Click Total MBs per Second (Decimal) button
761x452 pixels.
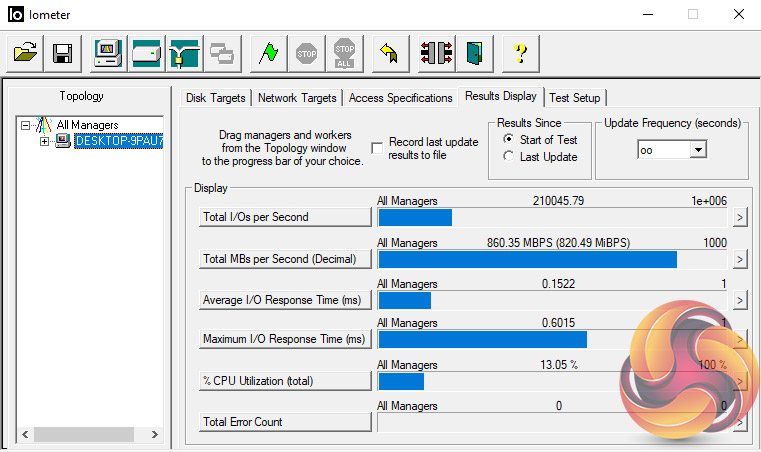[285, 259]
